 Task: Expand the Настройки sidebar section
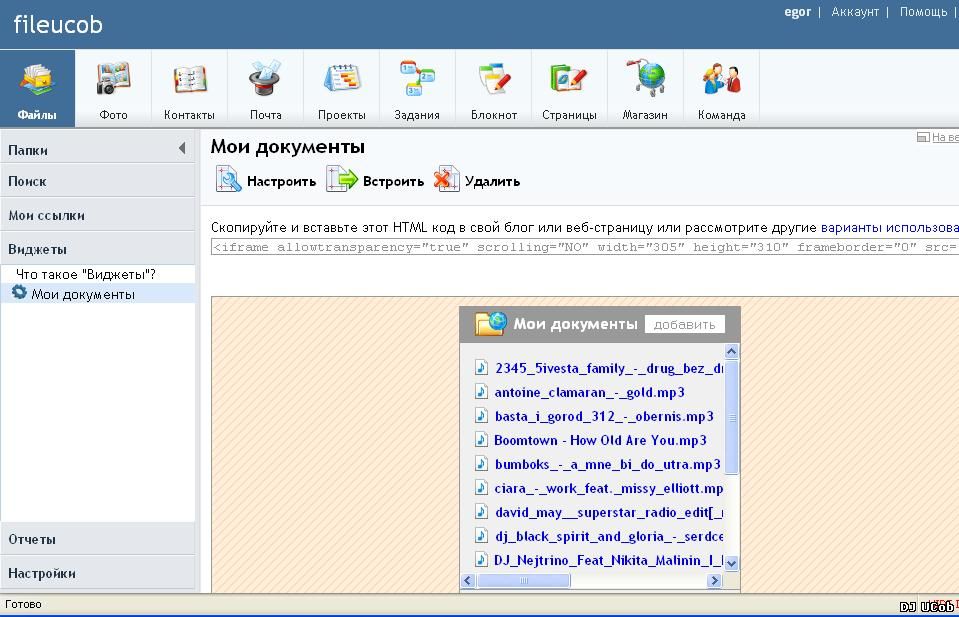(x=42, y=573)
